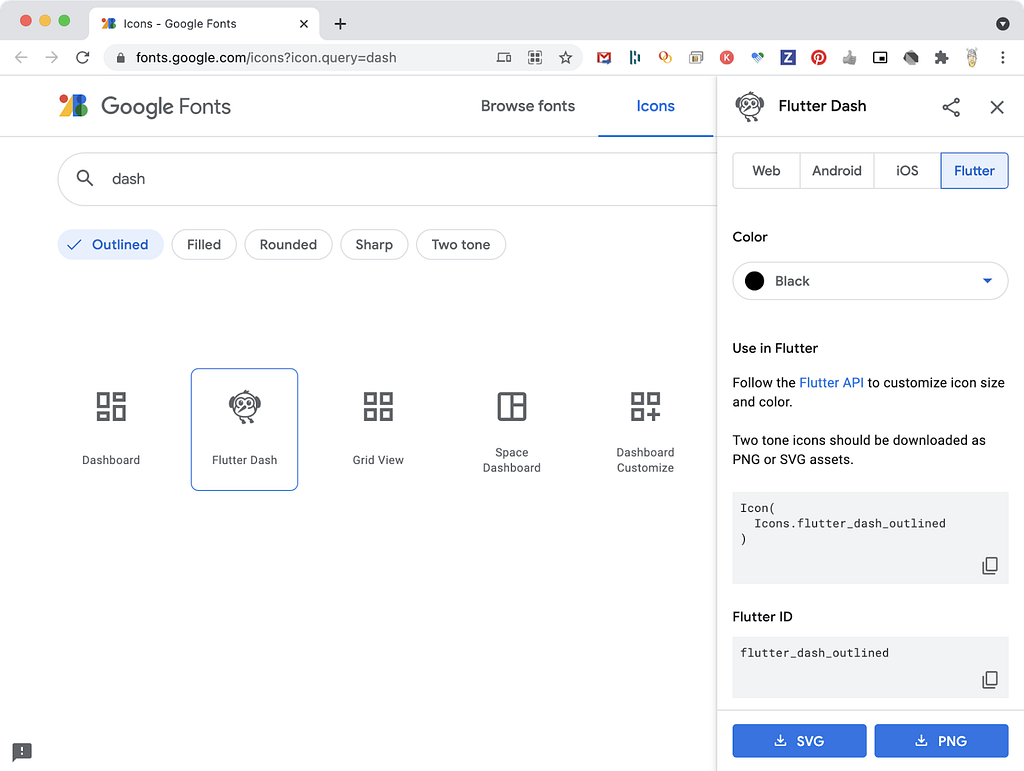Choose the Grid View icon
The height and width of the screenshot is (771, 1024).
[378, 429]
